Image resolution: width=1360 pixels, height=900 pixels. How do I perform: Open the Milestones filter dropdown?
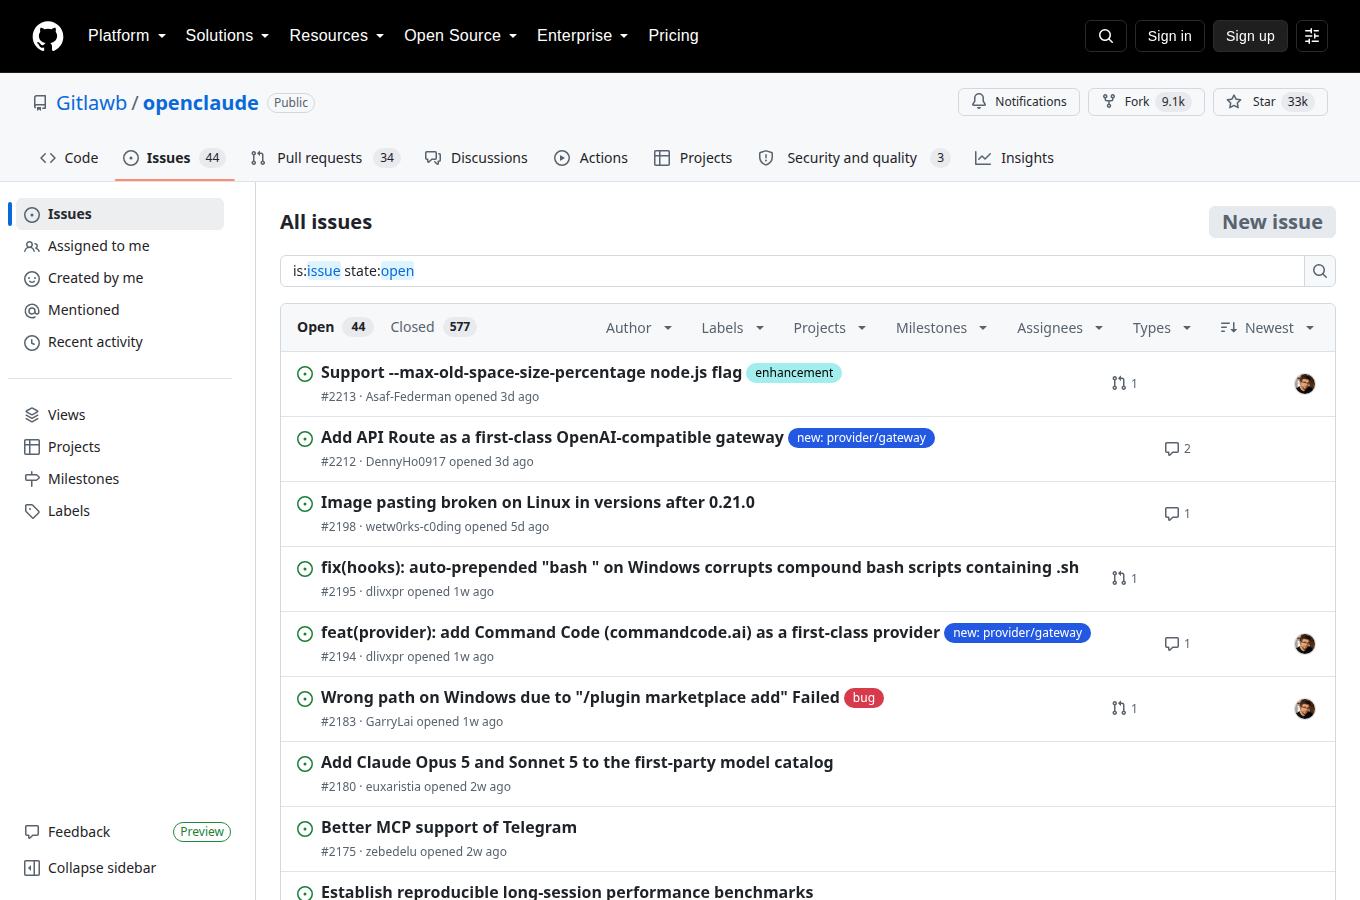(942, 328)
